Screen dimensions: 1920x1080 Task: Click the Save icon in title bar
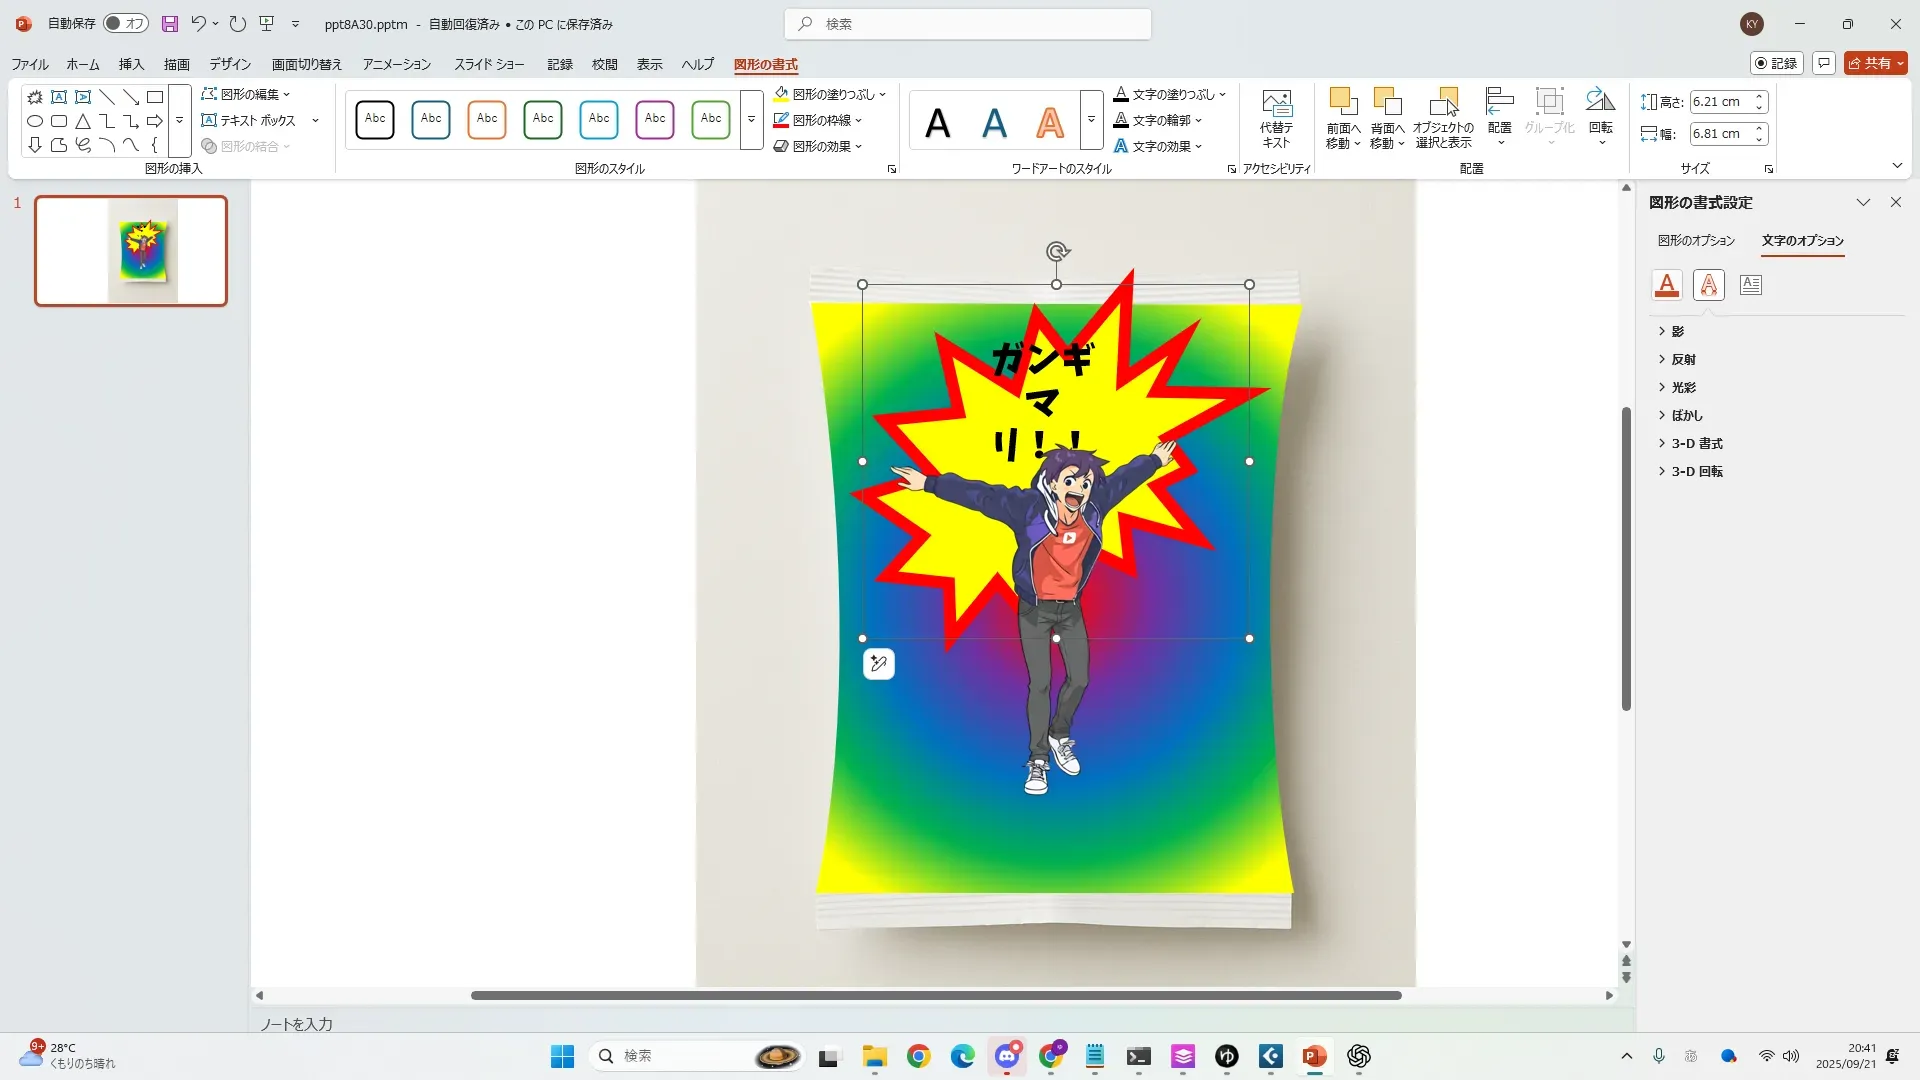click(x=170, y=24)
